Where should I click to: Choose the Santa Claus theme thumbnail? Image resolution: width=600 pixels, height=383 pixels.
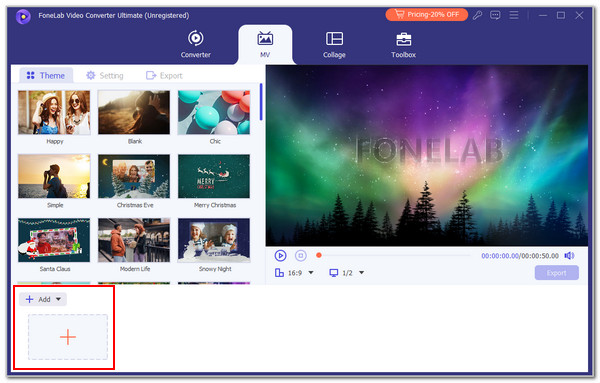click(x=54, y=240)
